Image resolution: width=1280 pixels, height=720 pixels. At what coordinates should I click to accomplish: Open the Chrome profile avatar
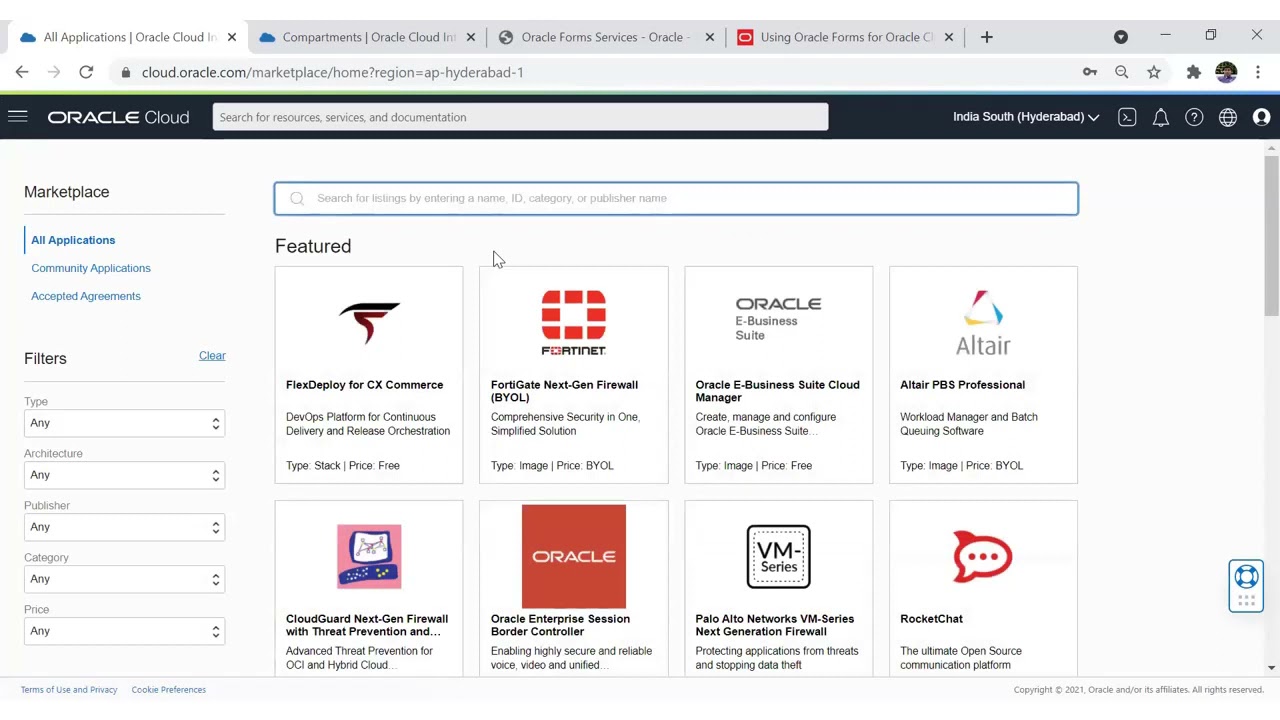click(x=1226, y=72)
